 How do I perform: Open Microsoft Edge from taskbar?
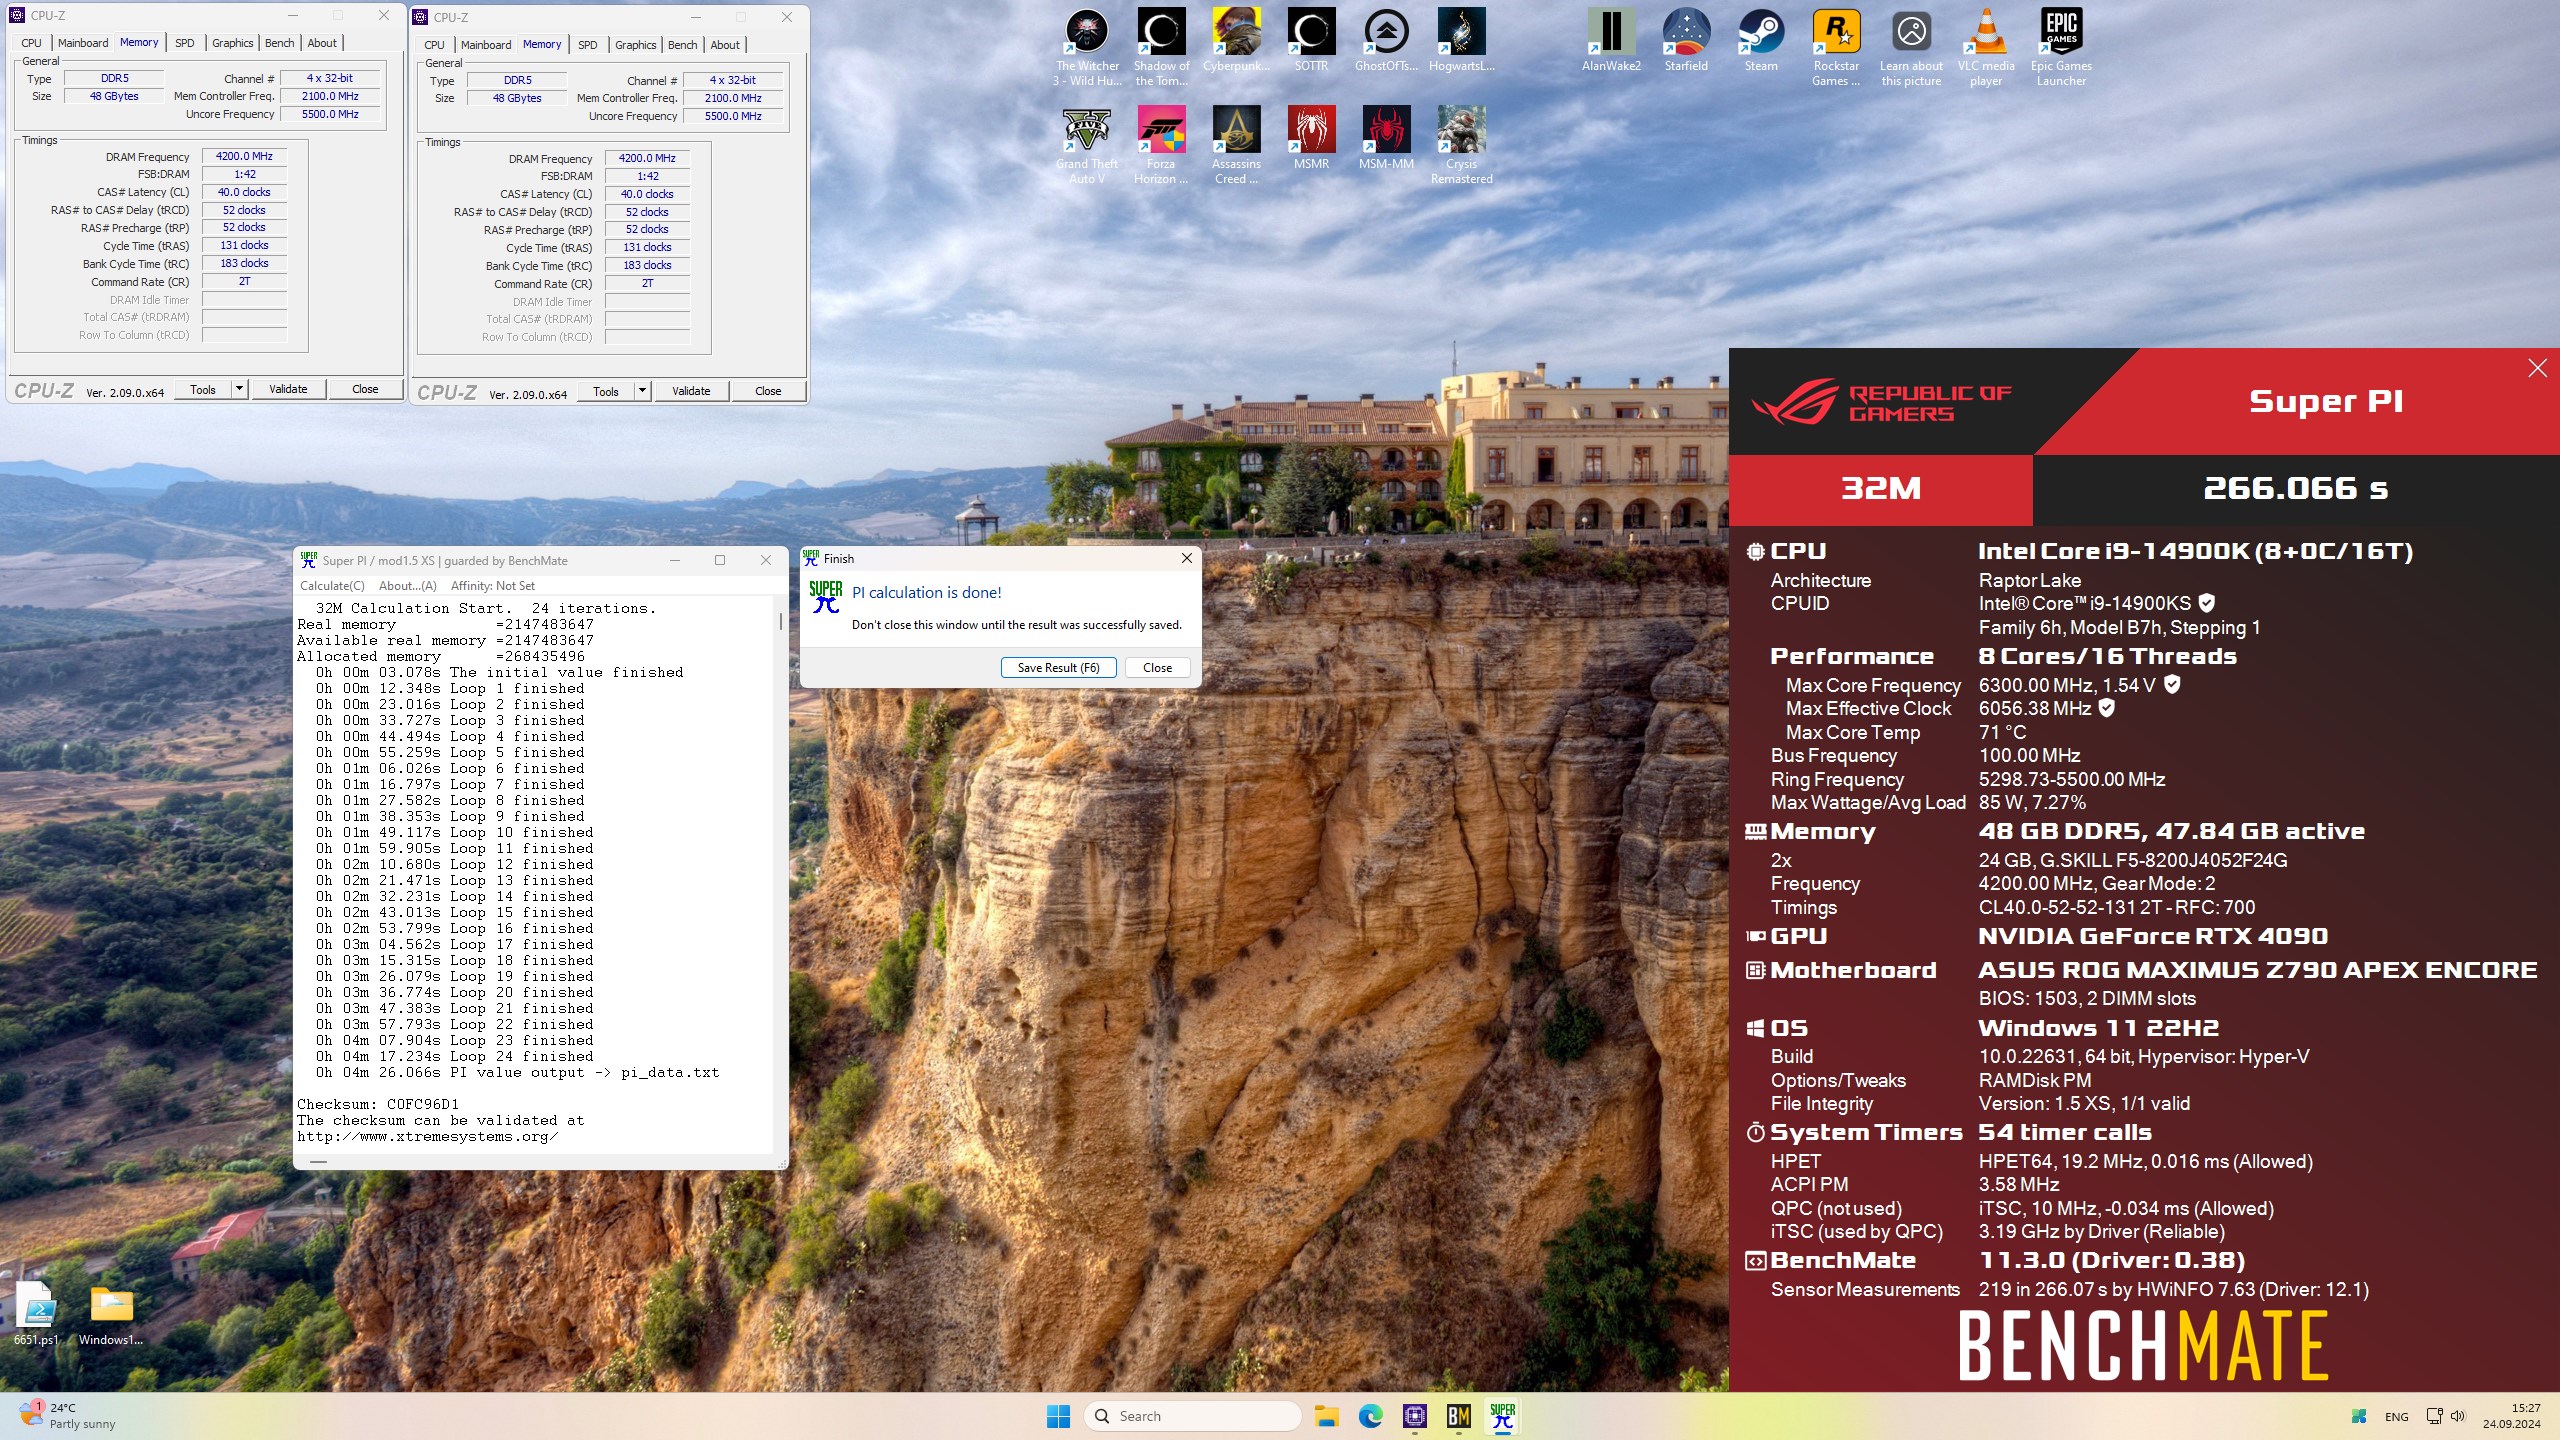coord(1370,1416)
